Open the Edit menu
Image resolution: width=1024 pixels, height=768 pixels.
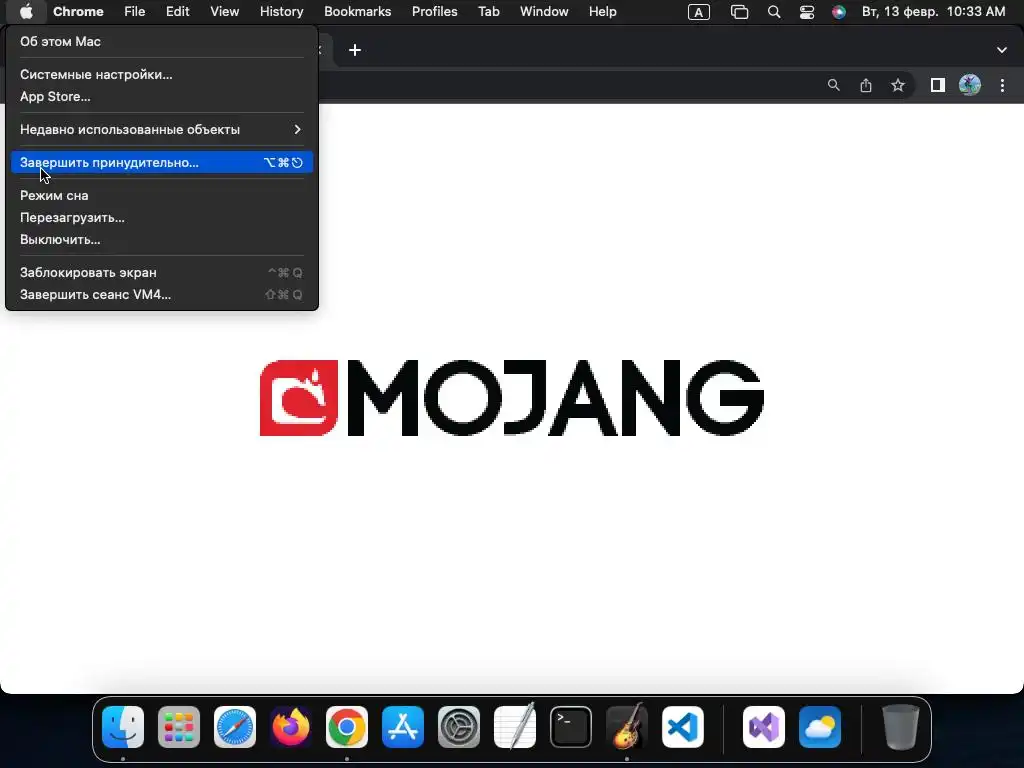177,12
